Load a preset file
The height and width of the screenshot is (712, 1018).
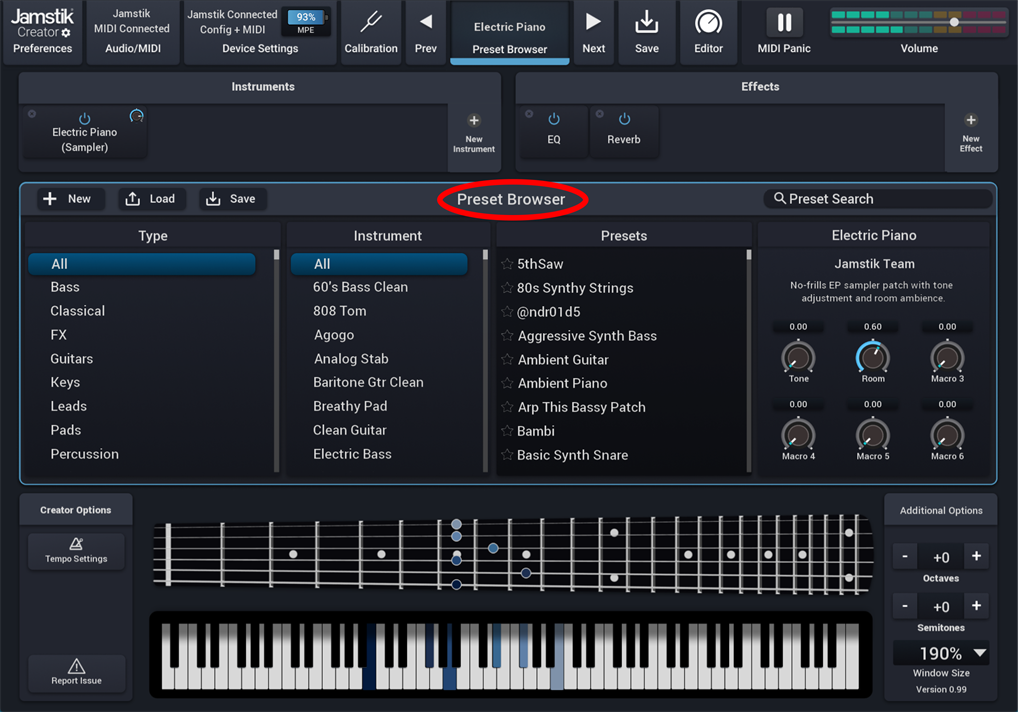click(151, 199)
